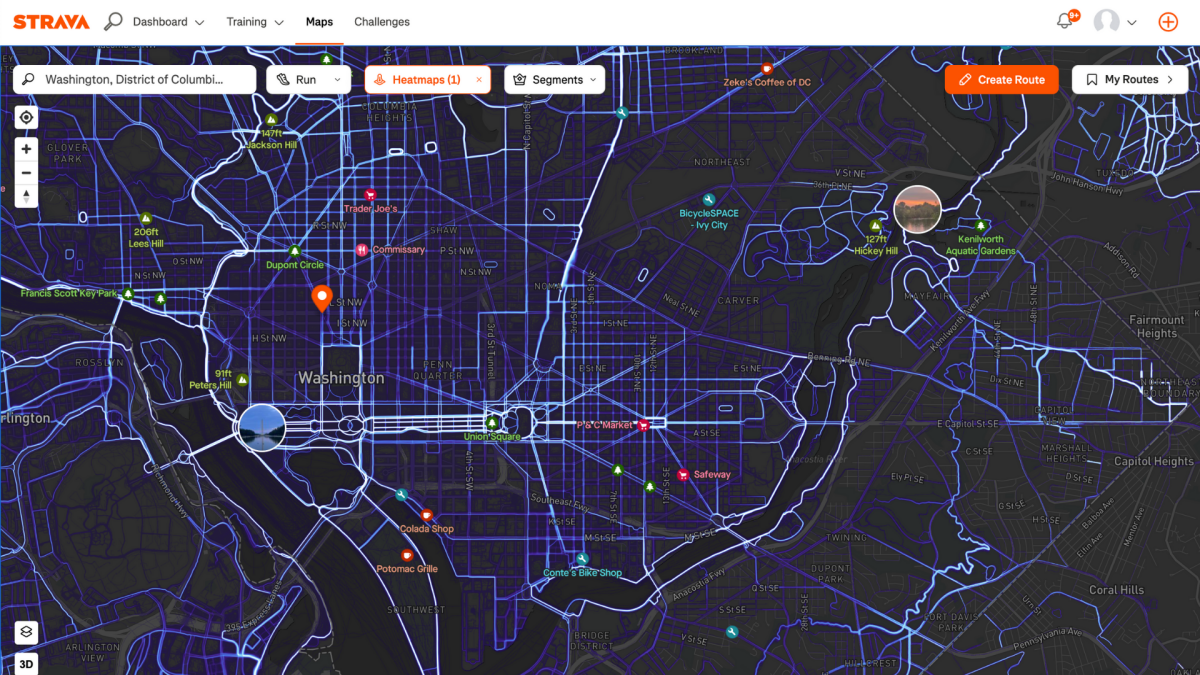
Task: Click the Washington location search field
Action: 135,80
